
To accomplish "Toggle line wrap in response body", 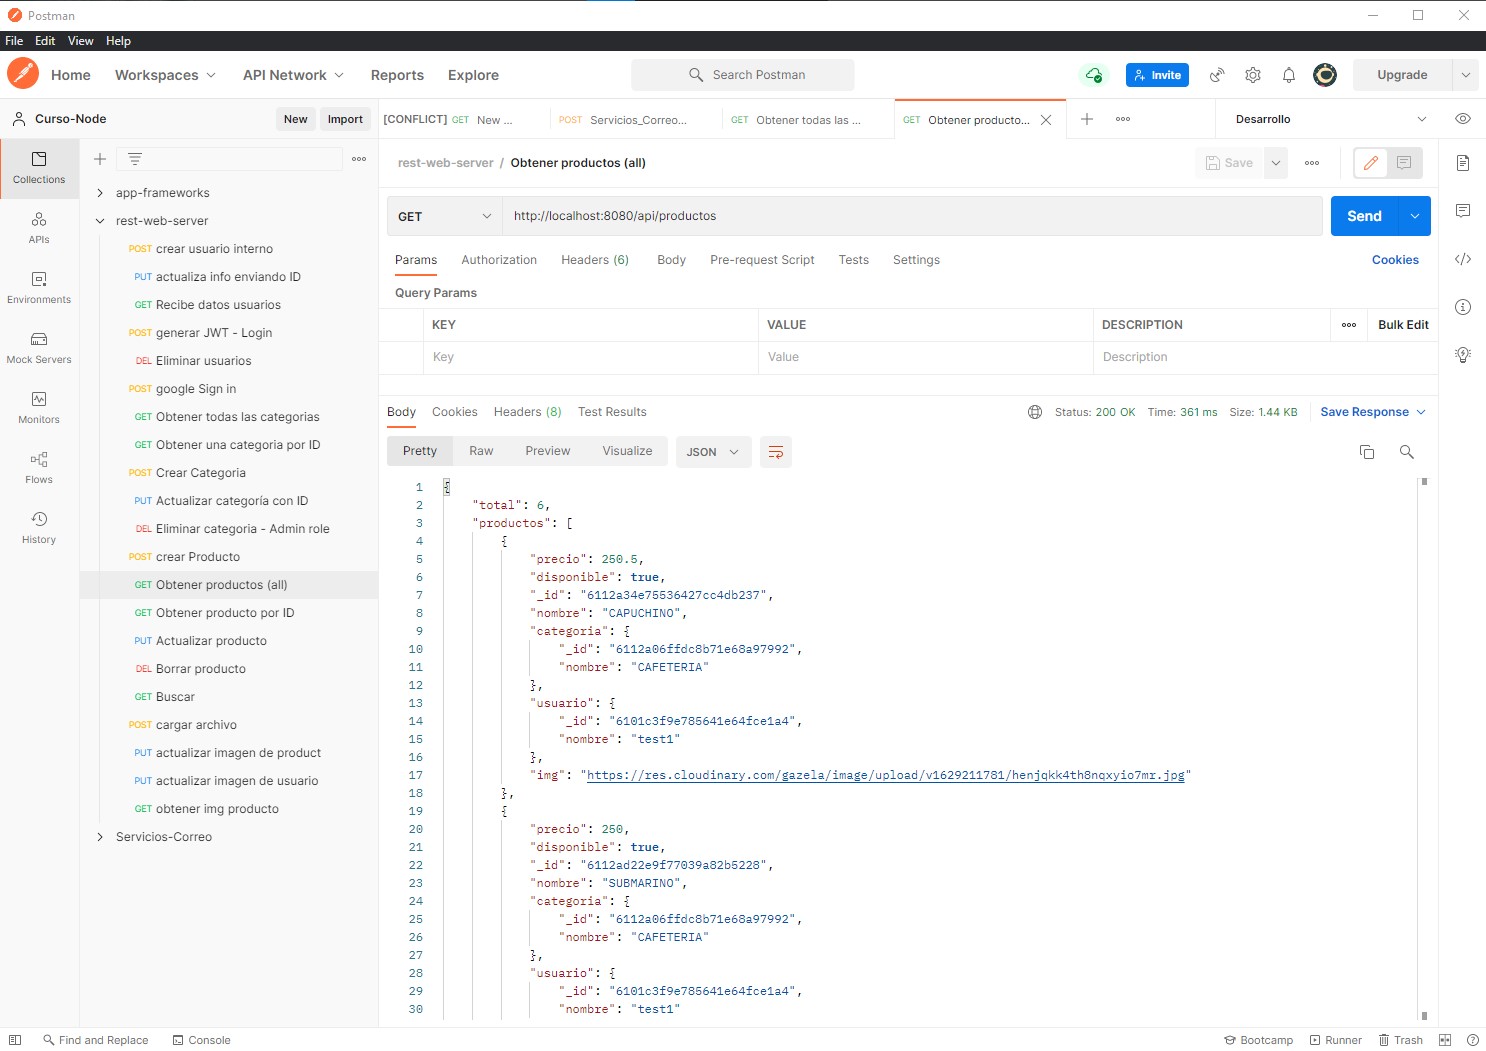I will pyautogui.click(x=775, y=452).
